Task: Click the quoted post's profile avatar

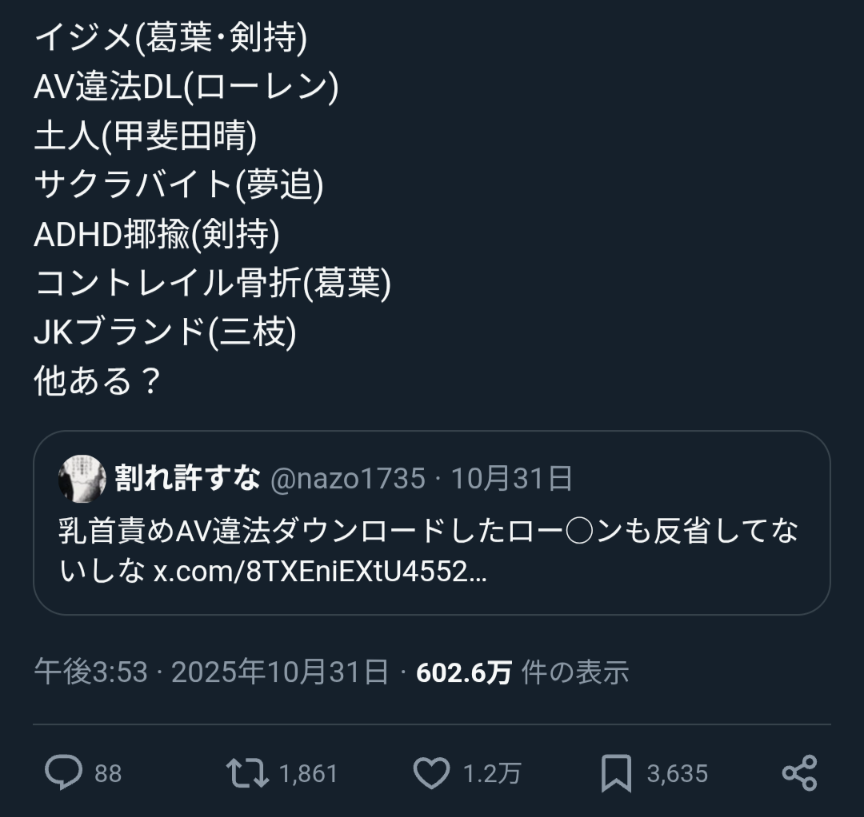Action: click(82, 479)
